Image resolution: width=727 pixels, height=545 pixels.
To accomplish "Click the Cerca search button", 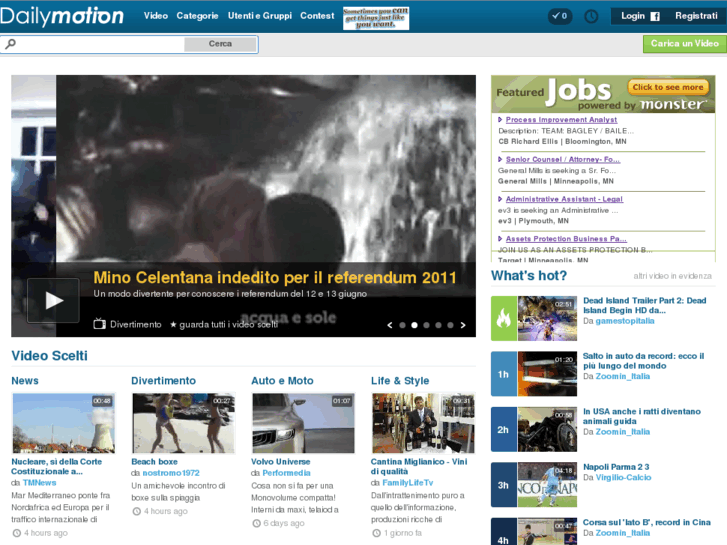I will coord(220,44).
